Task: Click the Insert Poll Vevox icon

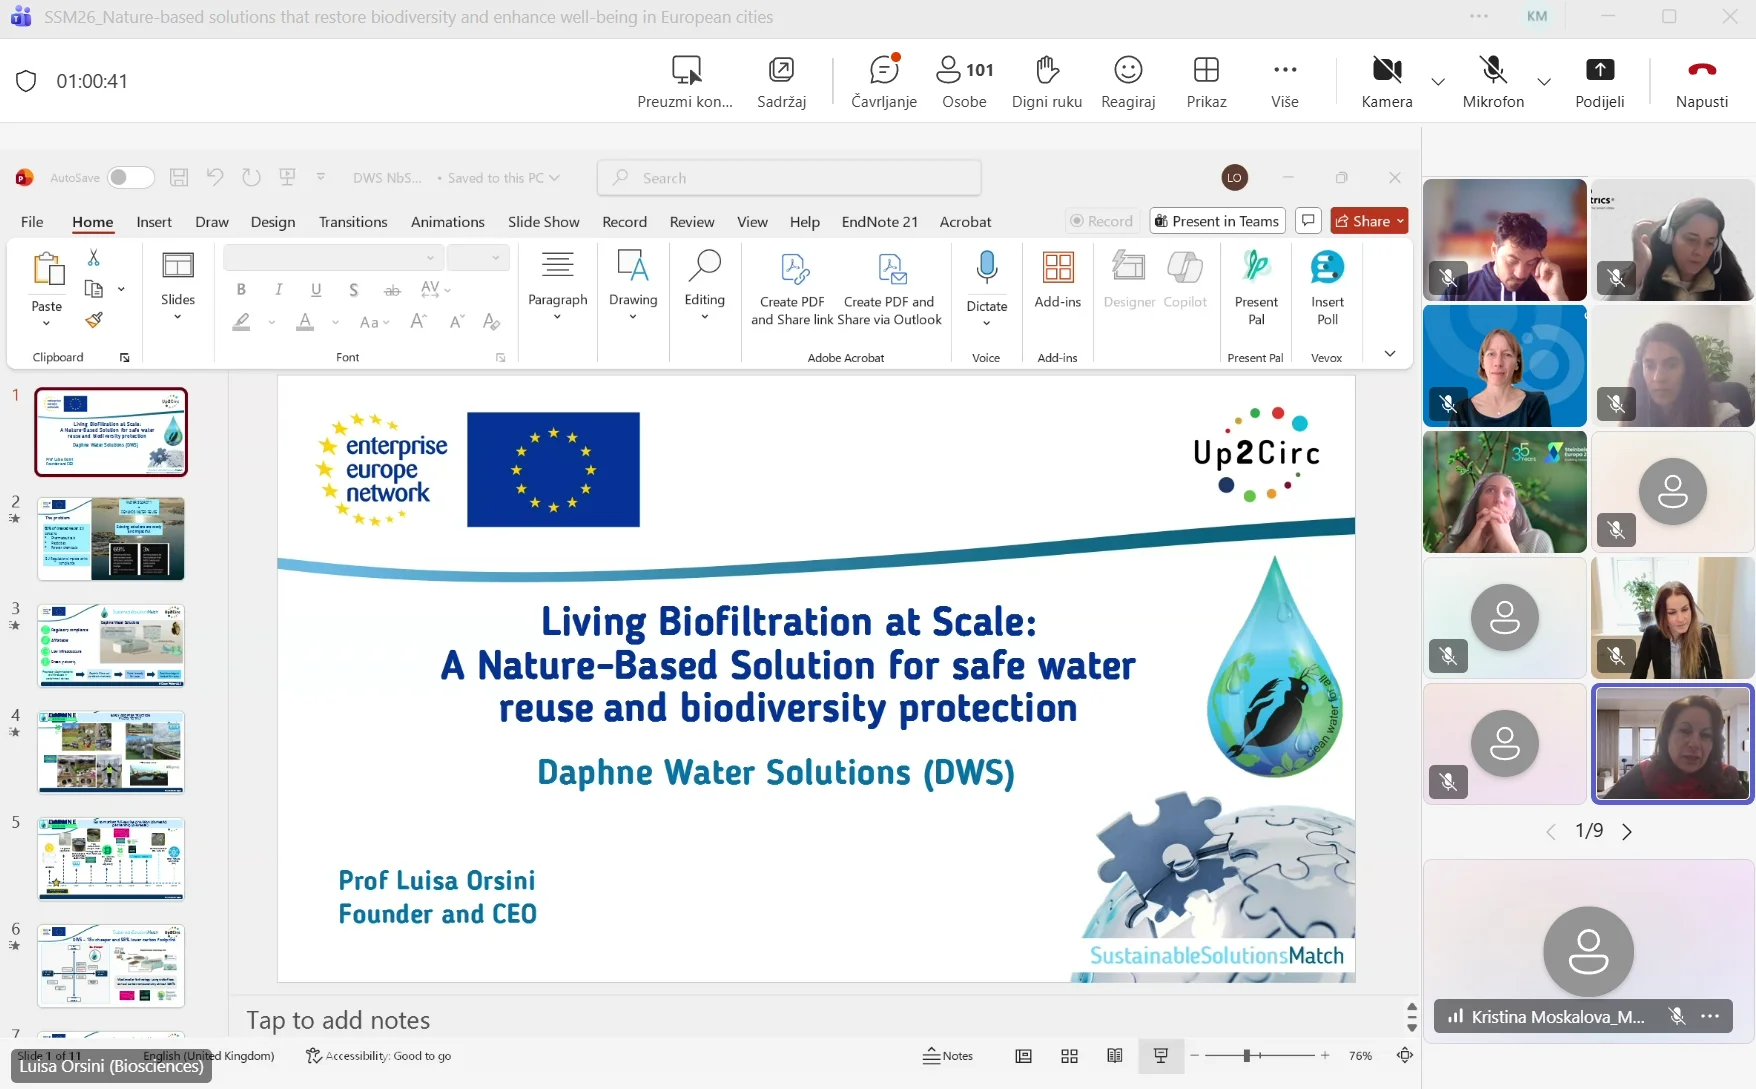Action: [1327, 268]
